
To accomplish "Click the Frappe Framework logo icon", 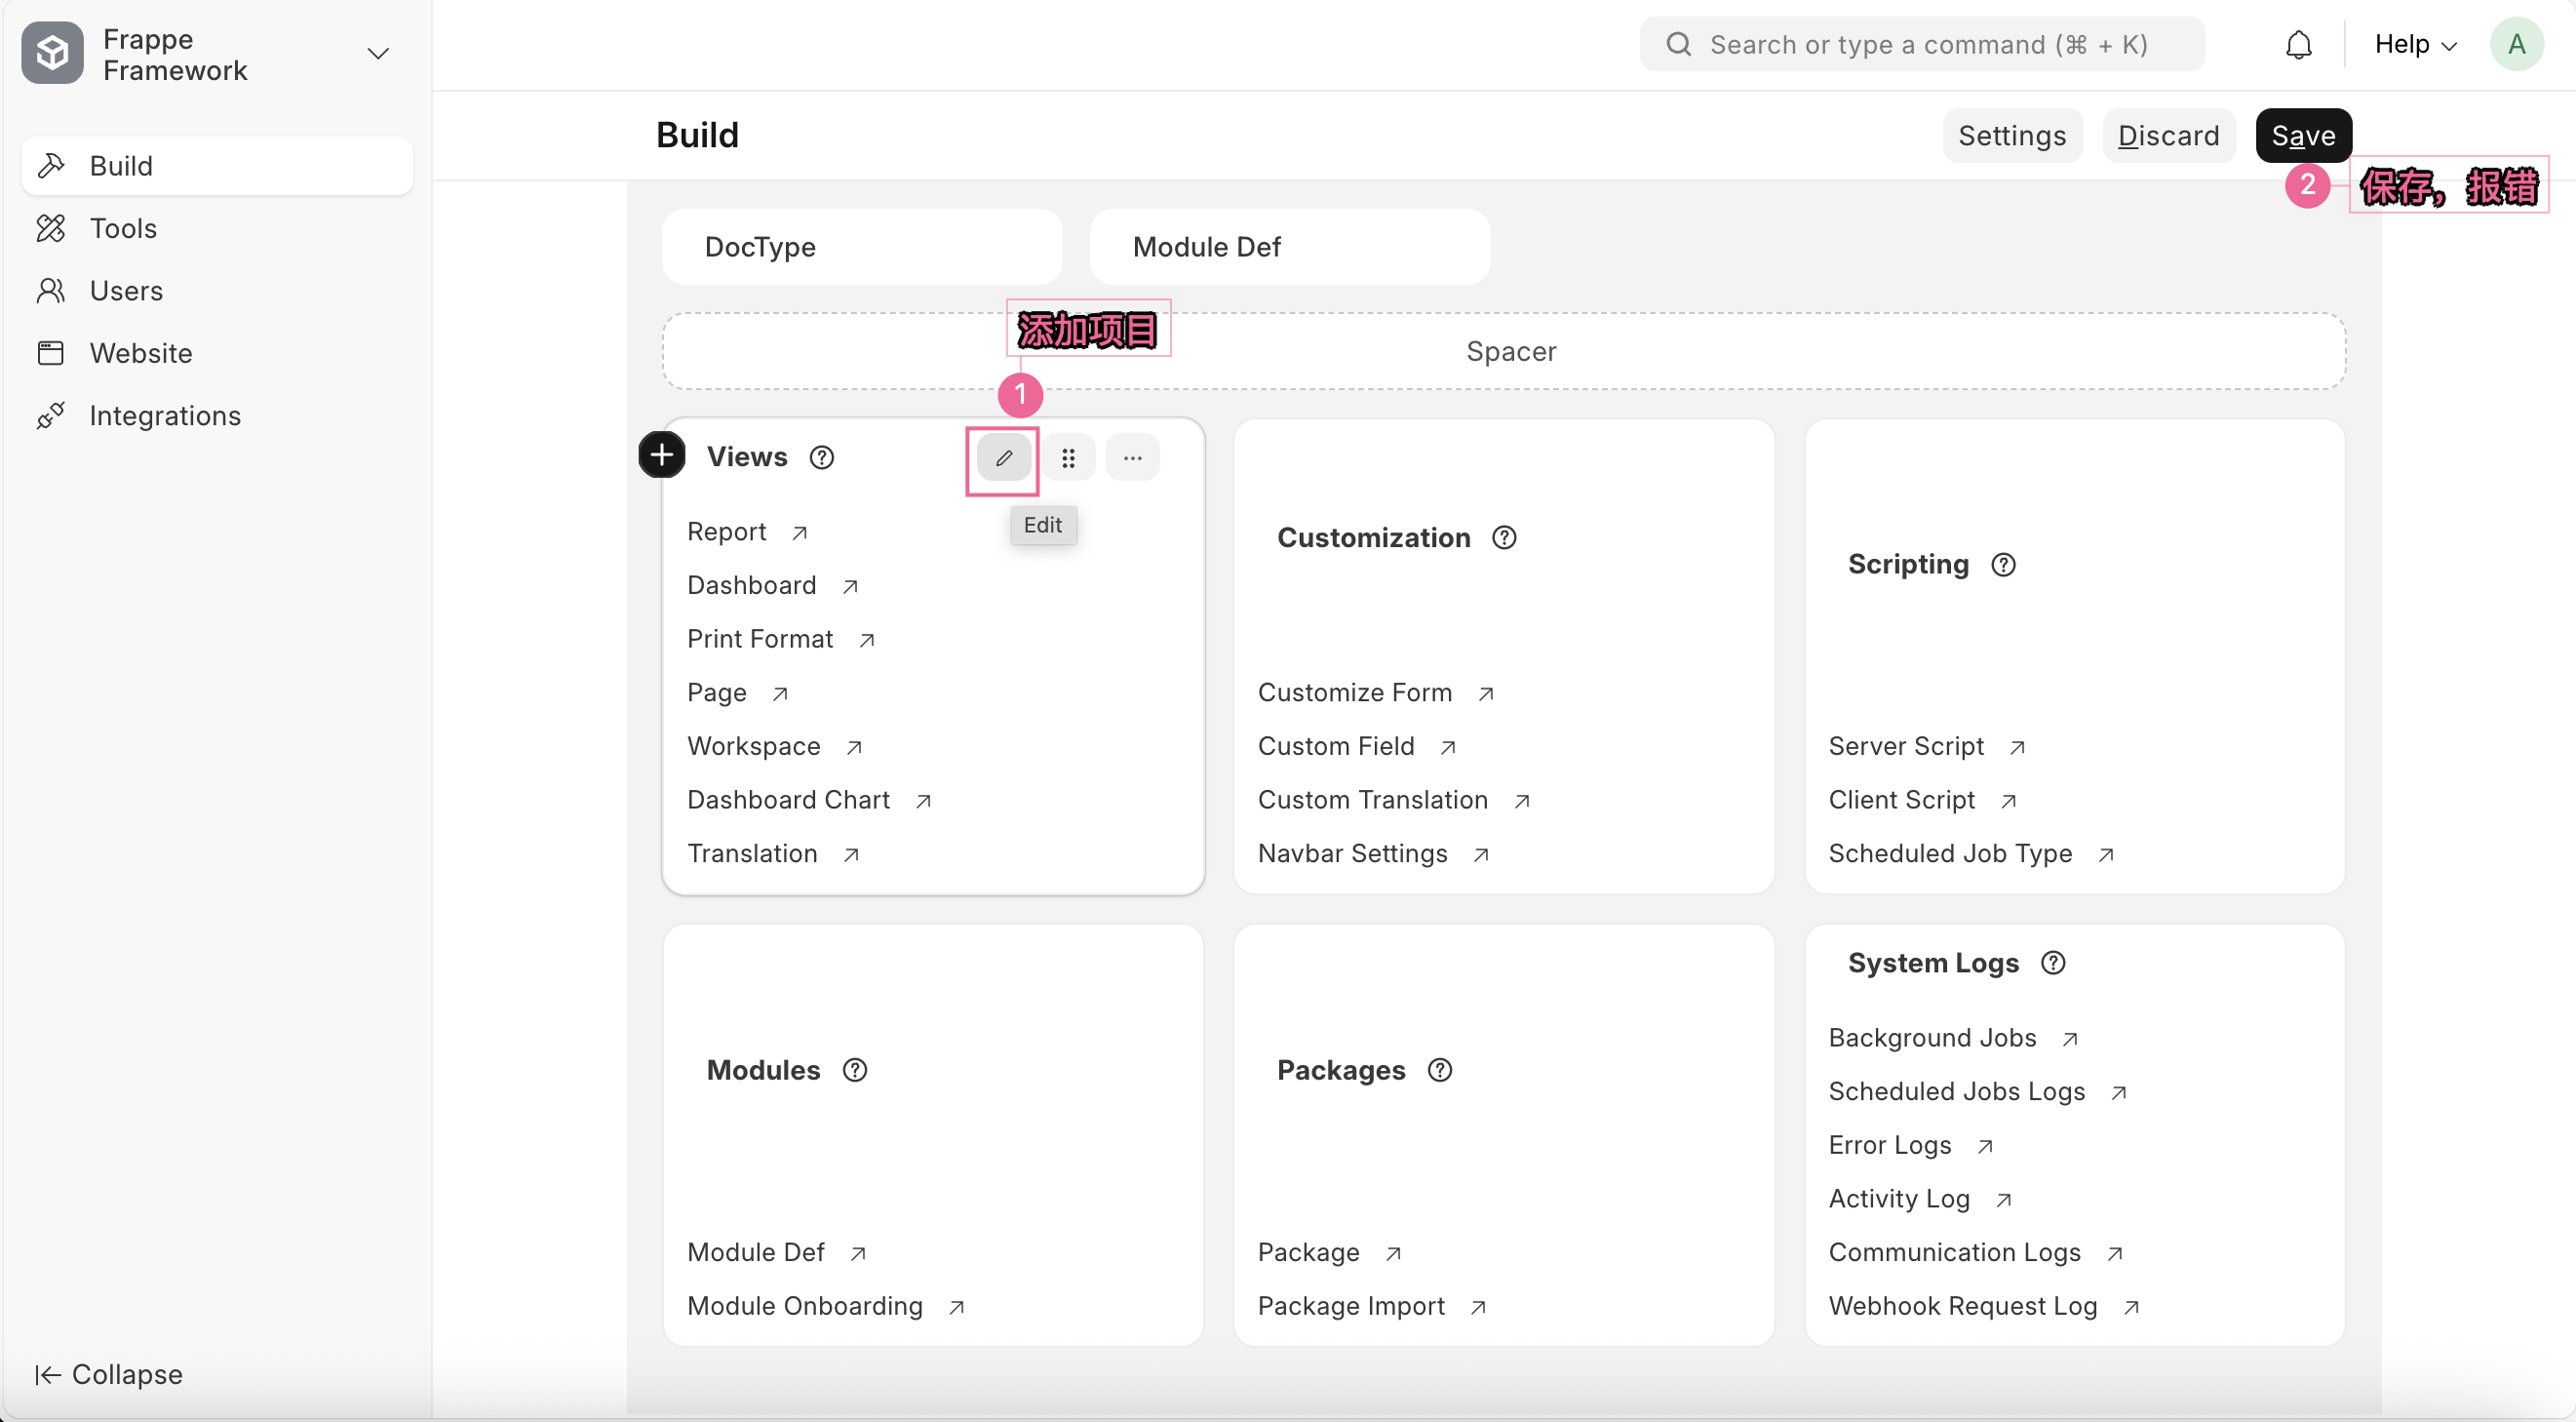I will 52,53.
